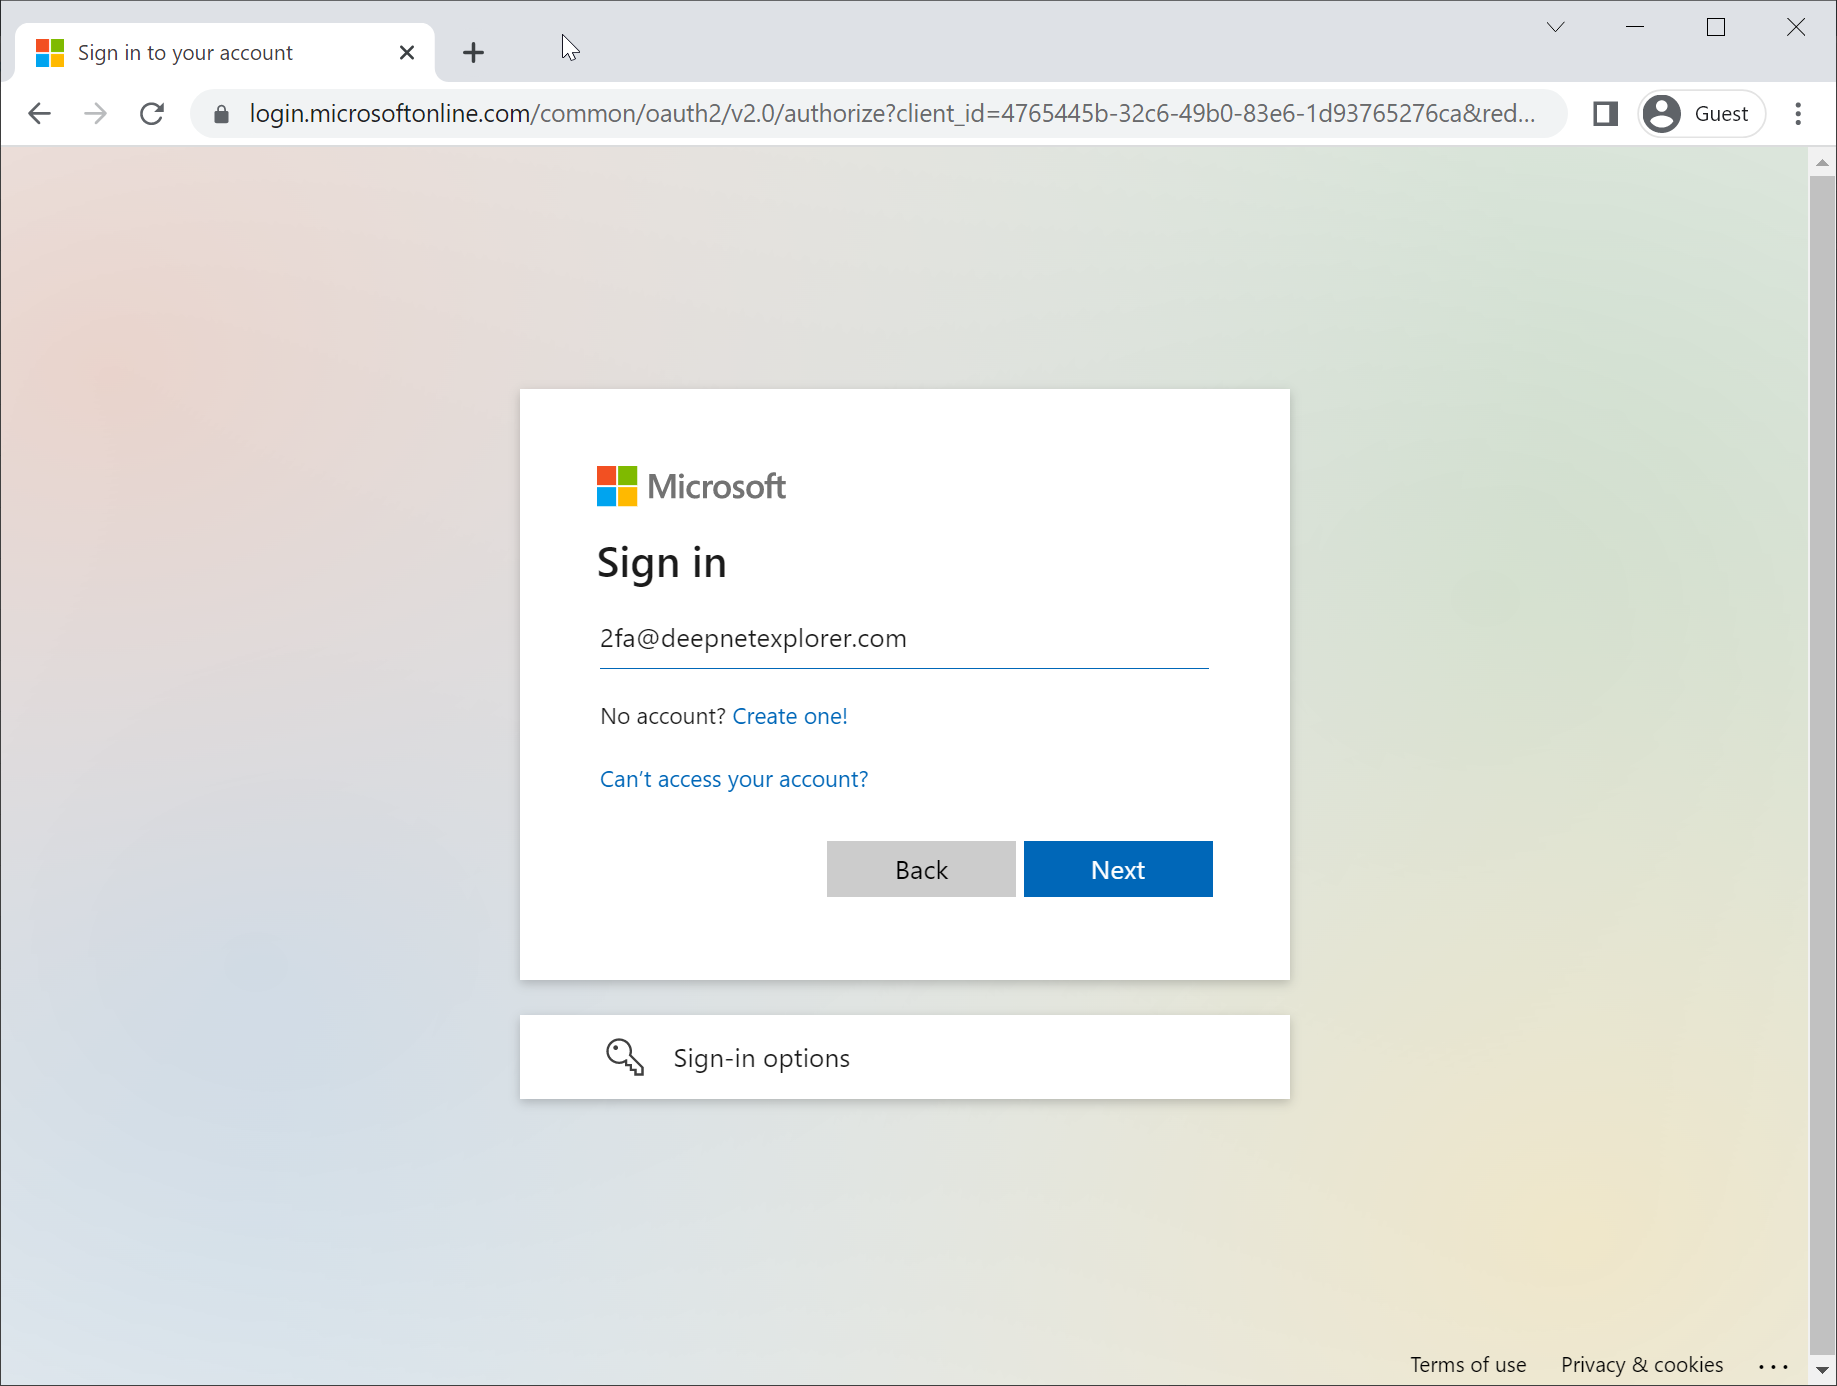Click the URL address bar
Image resolution: width=1837 pixels, height=1386 pixels.
point(890,114)
